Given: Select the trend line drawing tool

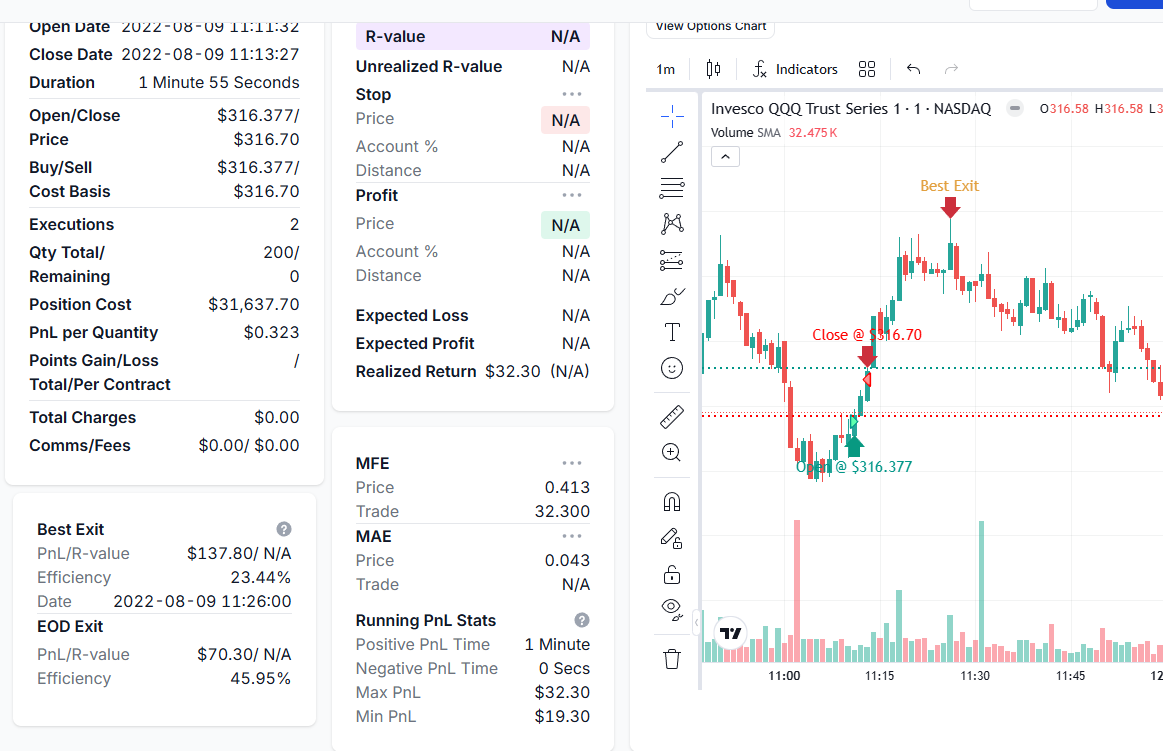Looking at the screenshot, I should (672, 153).
